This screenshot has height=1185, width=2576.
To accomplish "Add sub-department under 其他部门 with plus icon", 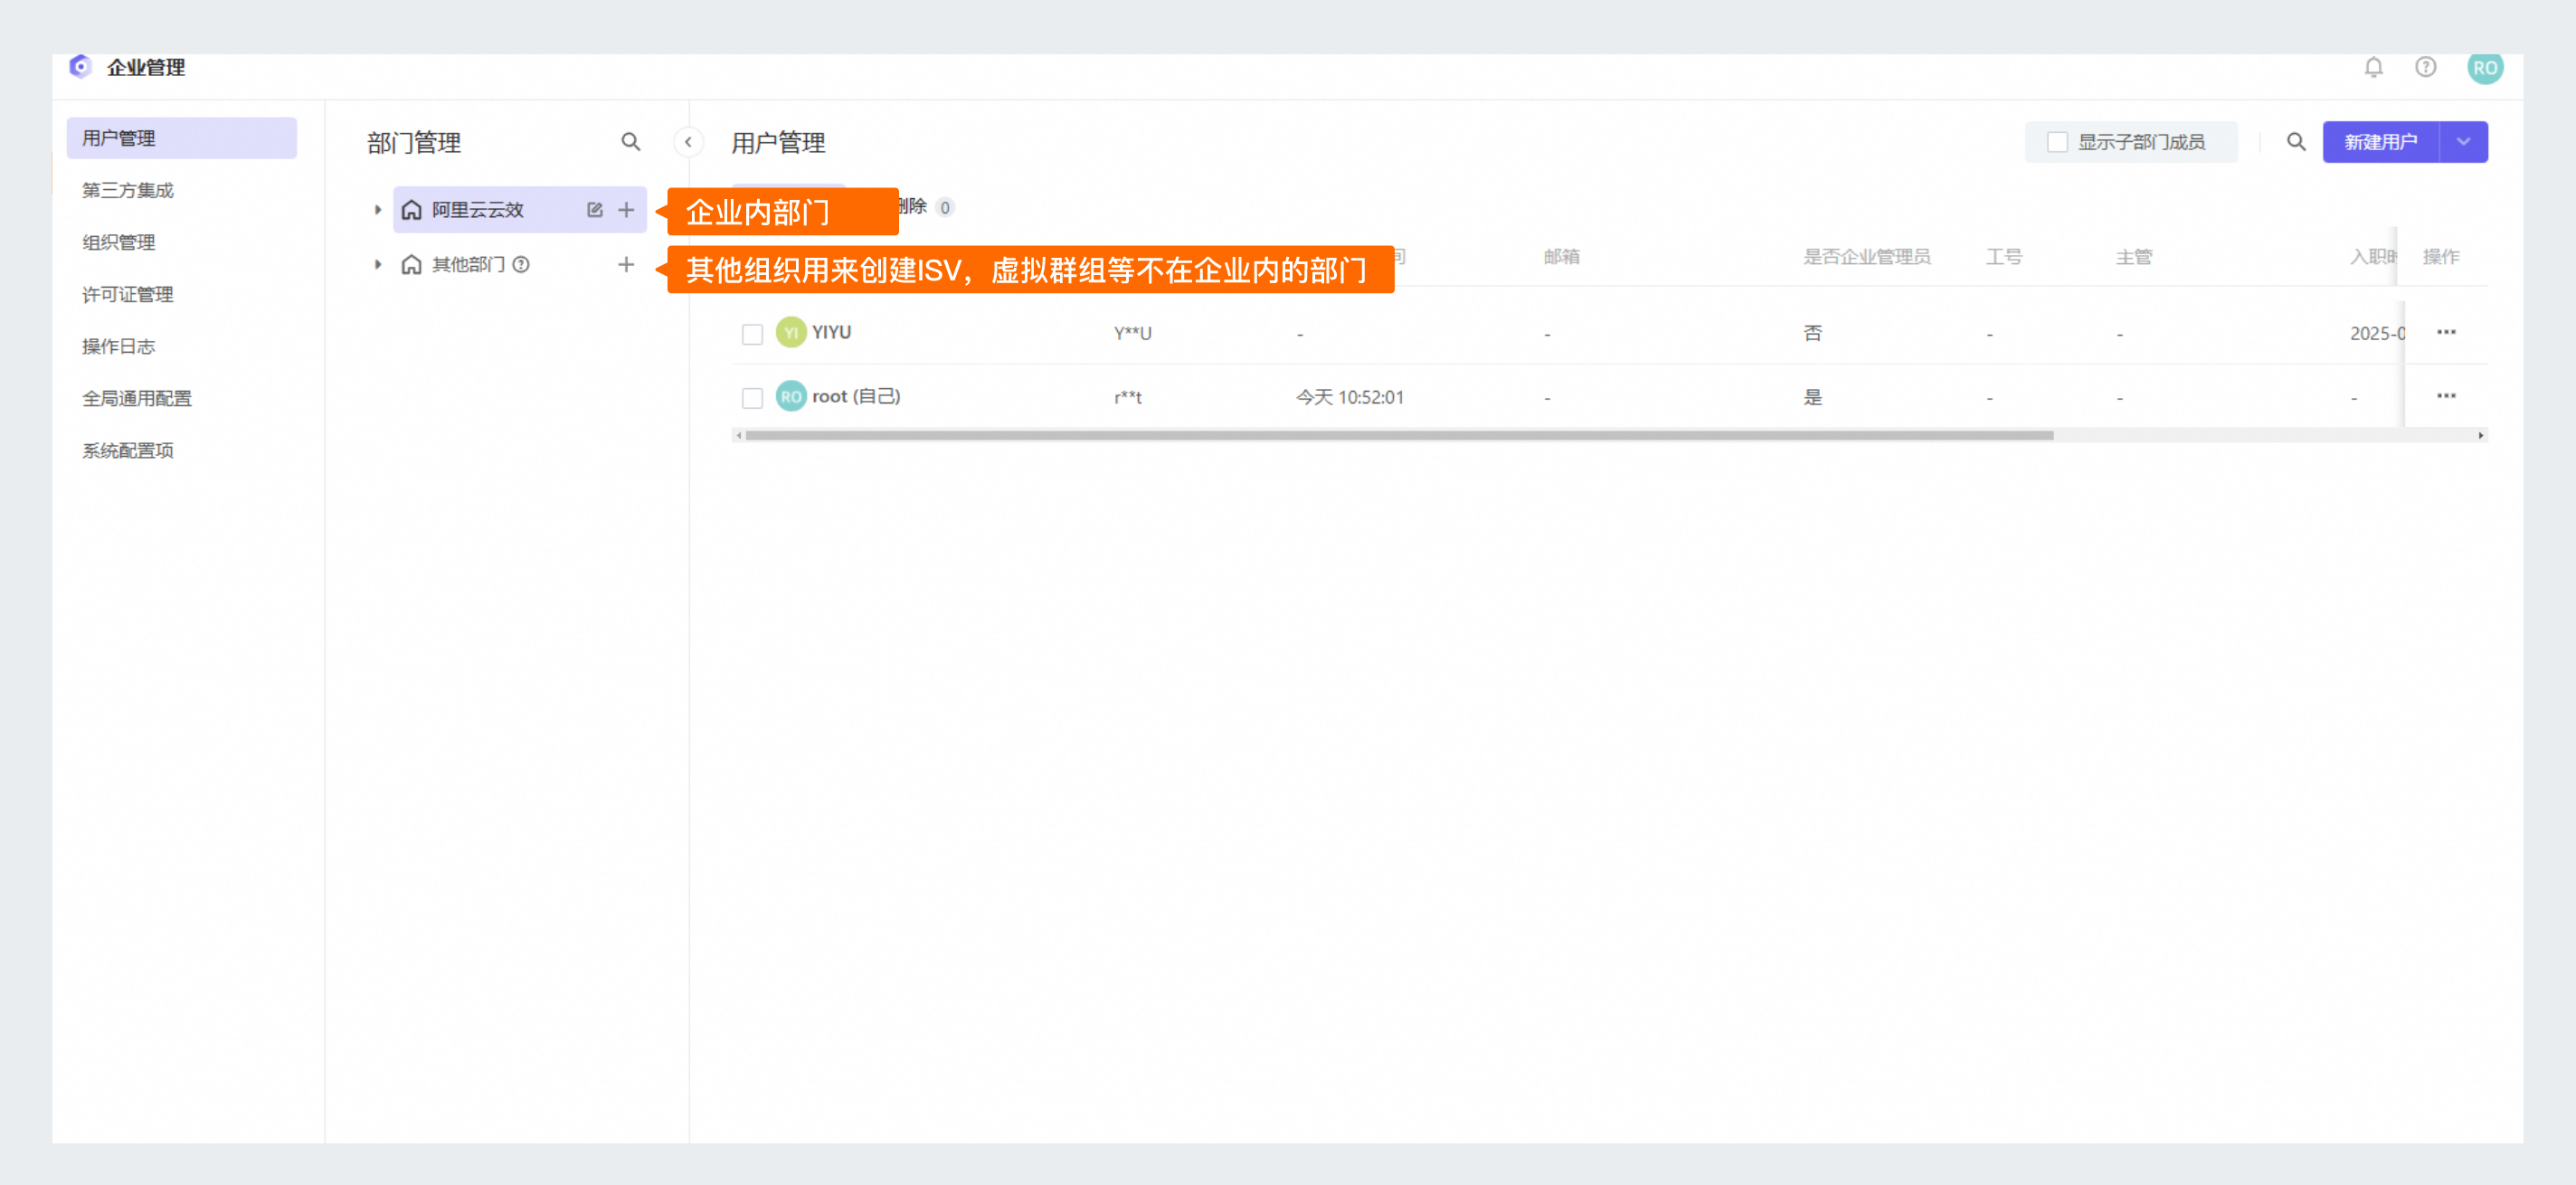I will click(x=626, y=264).
